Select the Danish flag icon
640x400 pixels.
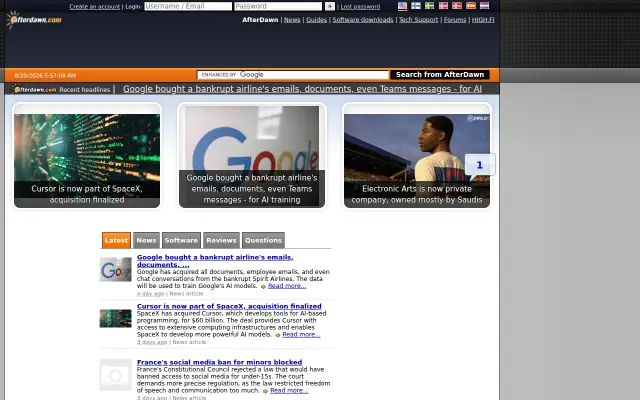(457, 6)
